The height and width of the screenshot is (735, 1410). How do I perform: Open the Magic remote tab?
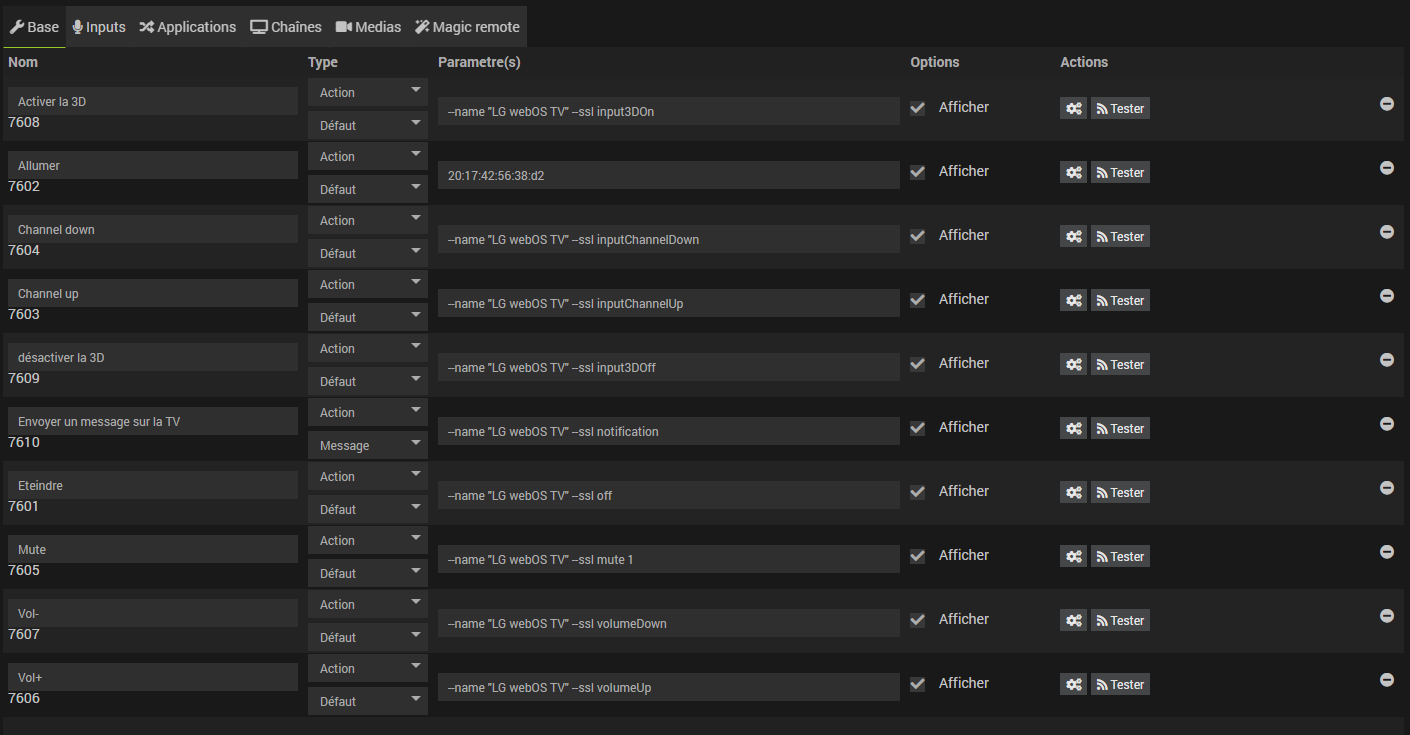(x=467, y=27)
